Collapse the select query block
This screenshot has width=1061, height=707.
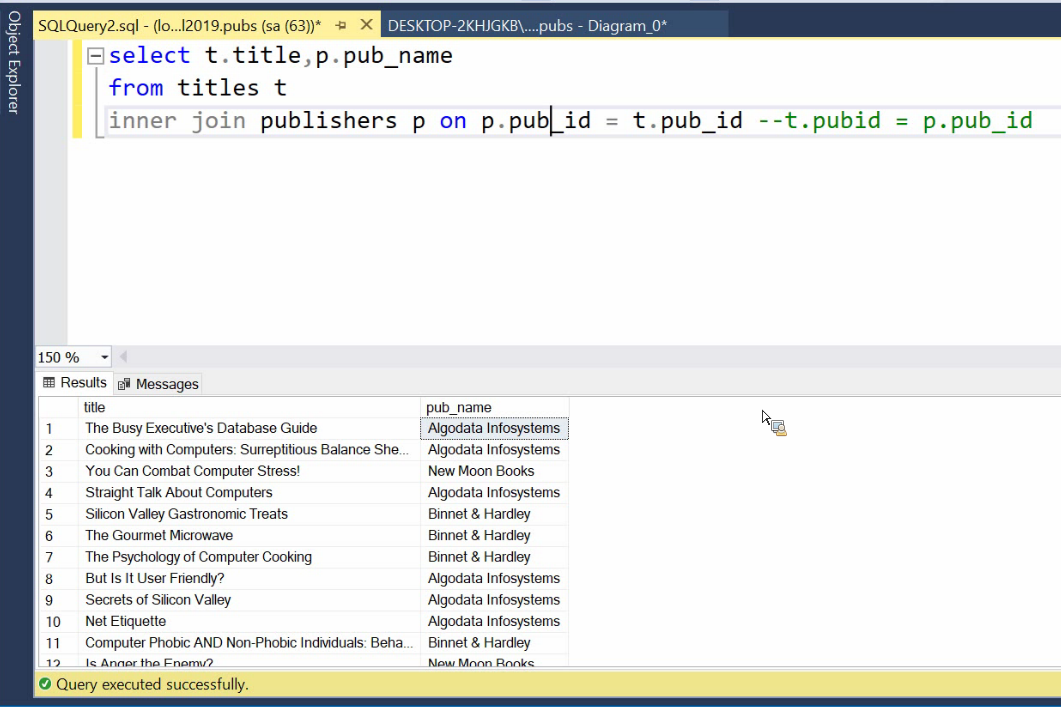96,55
